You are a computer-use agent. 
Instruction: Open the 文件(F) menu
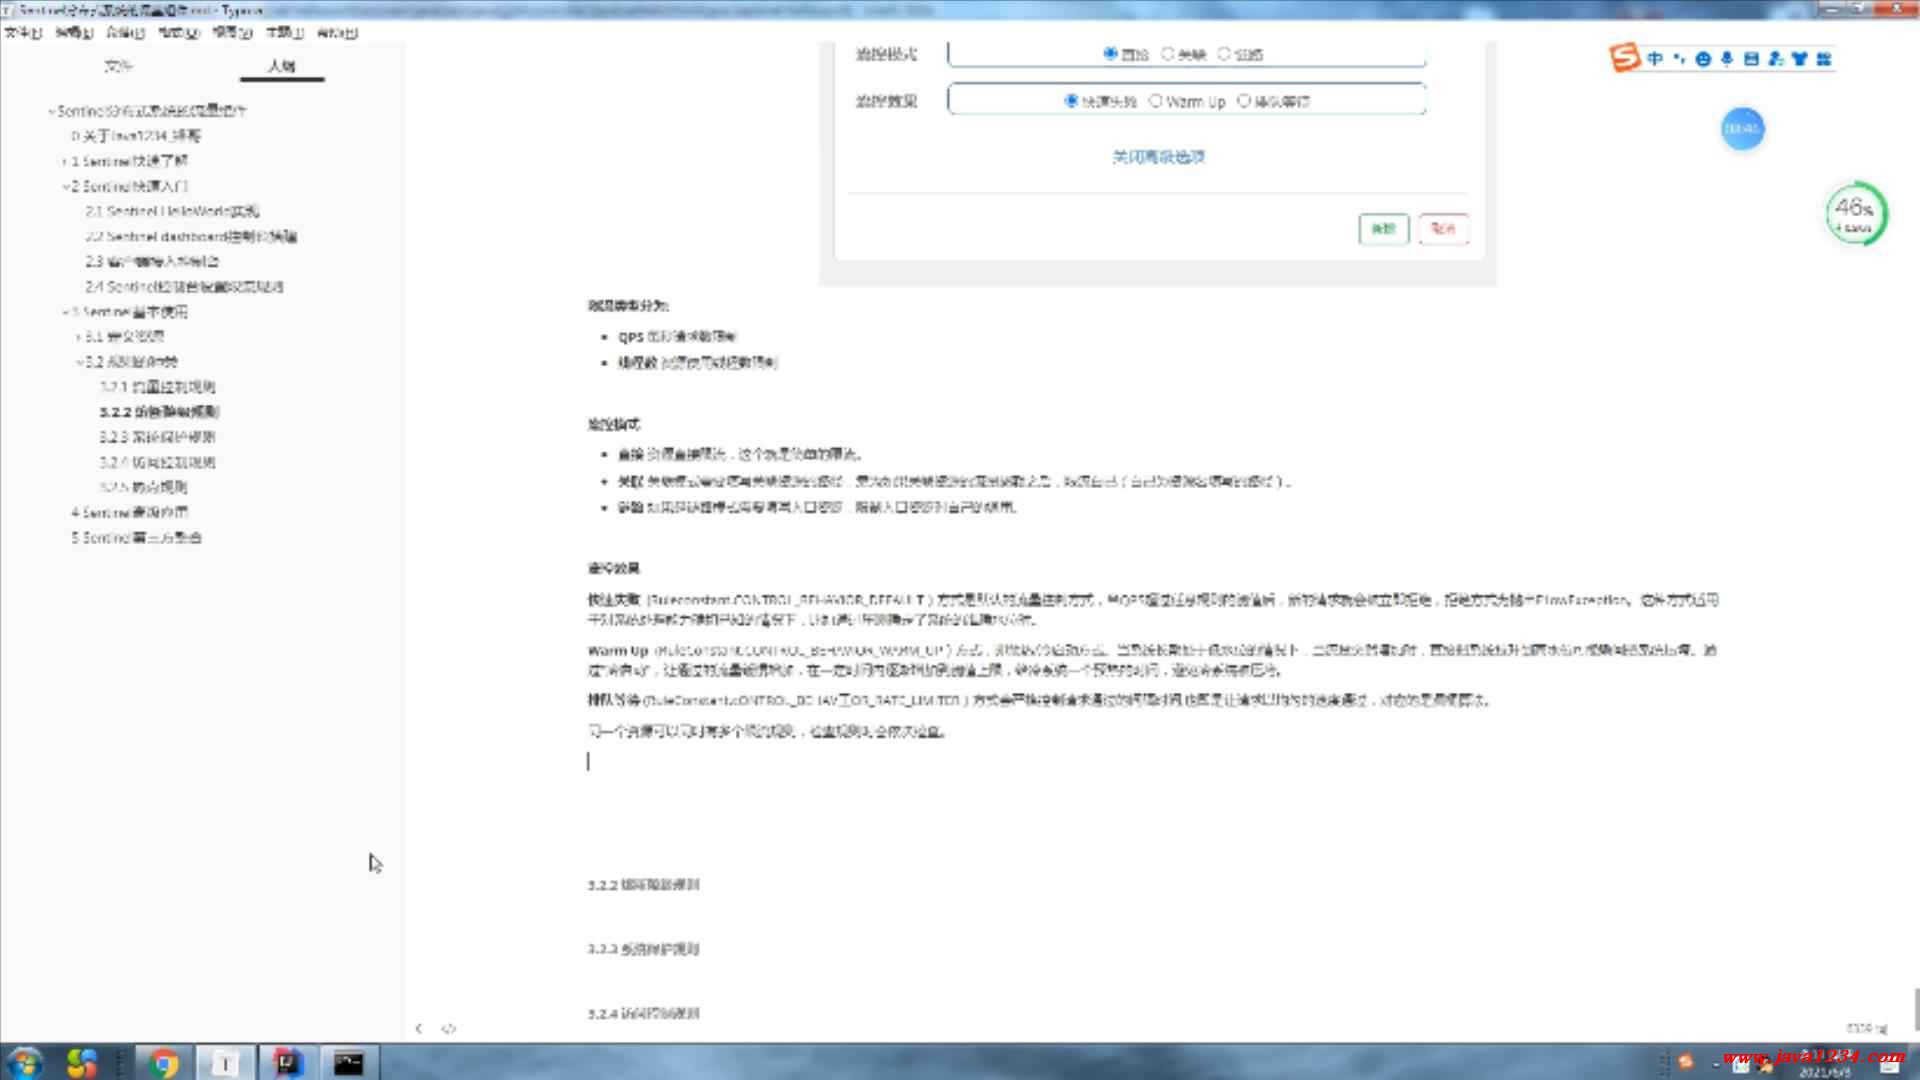[22, 33]
